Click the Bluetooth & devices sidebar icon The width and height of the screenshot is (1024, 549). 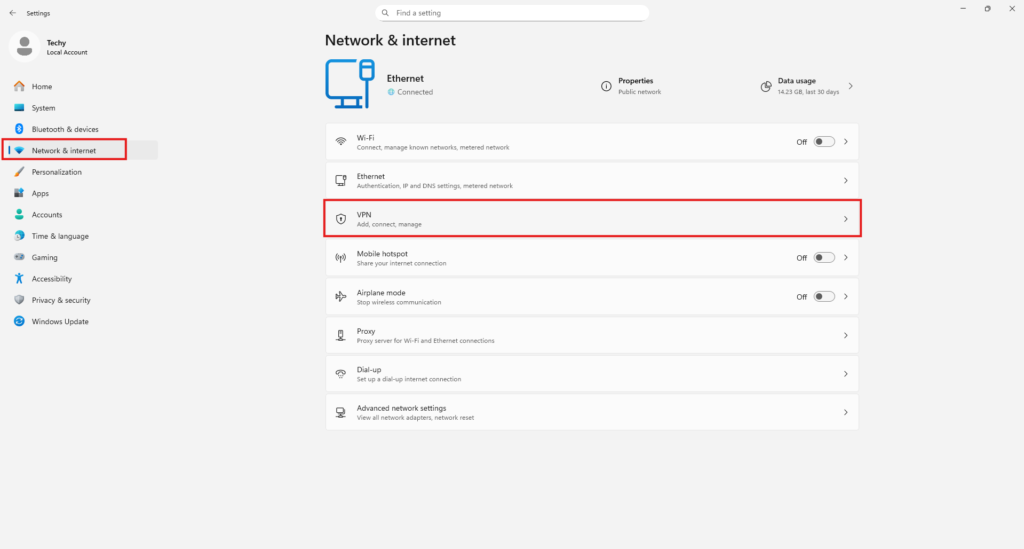tap(19, 129)
